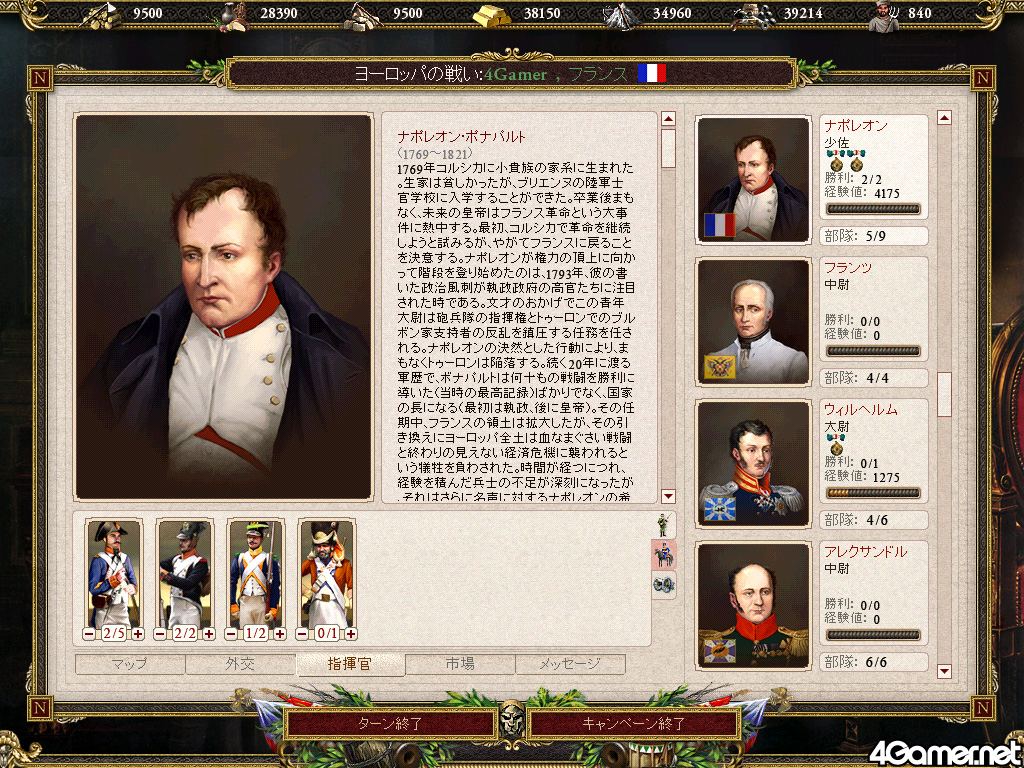
Task: Open the 外交 tab
Action: click(240, 665)
